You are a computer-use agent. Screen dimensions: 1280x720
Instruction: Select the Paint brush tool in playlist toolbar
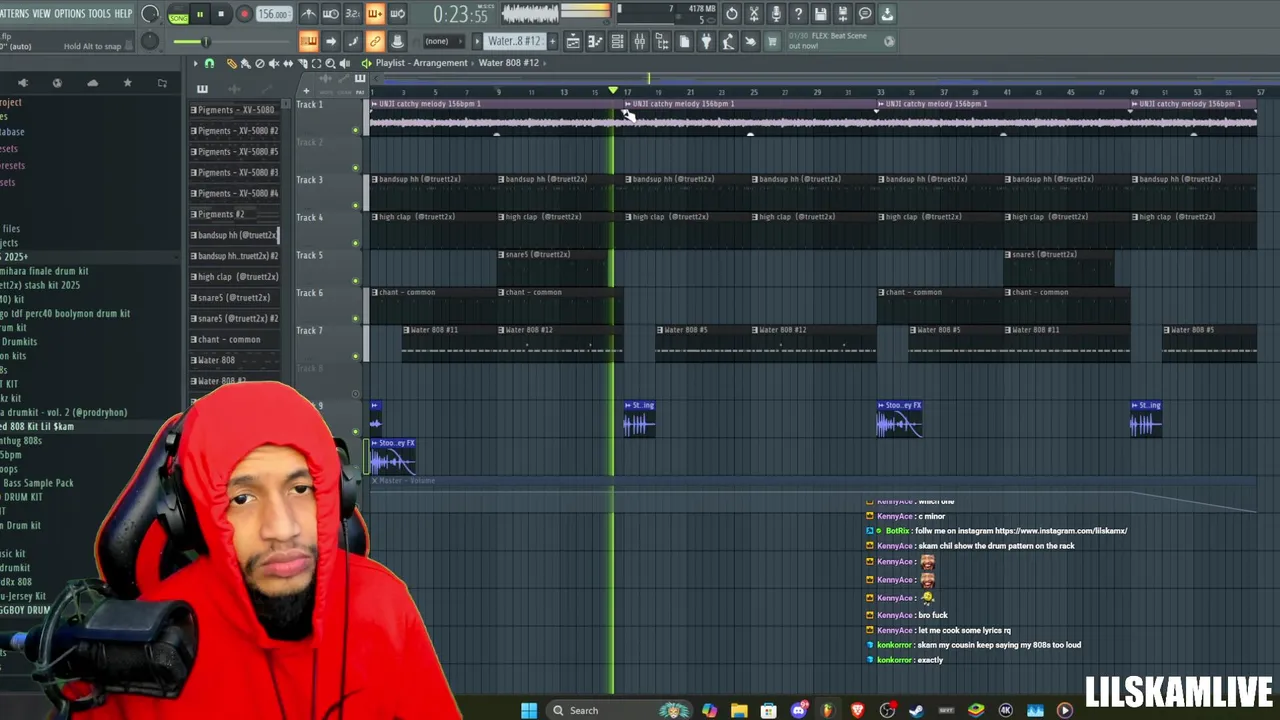(245, 63)
